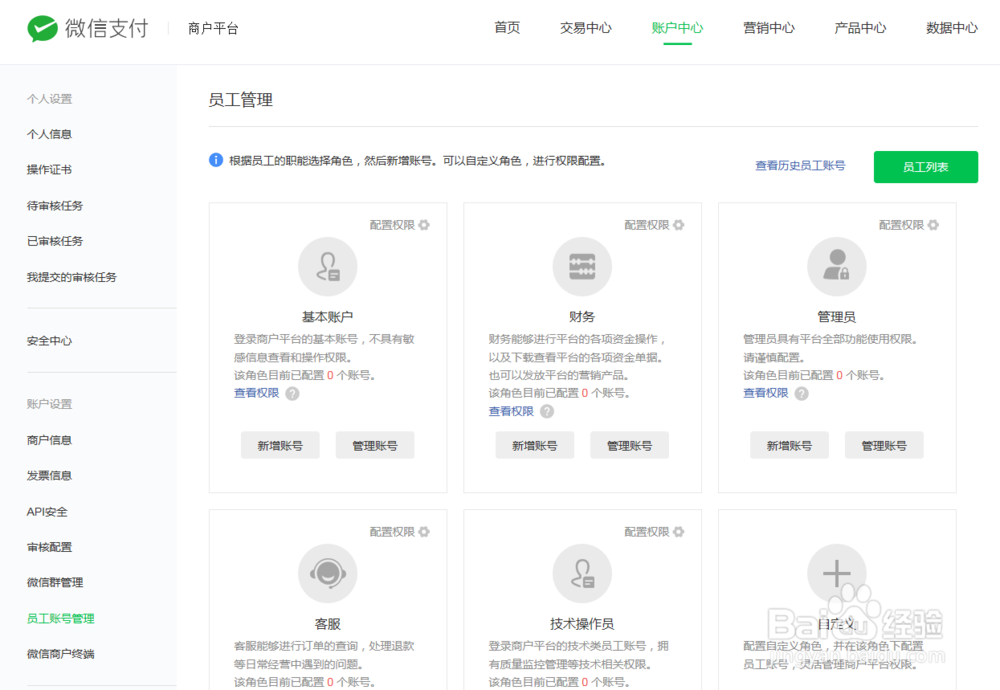
Task: Click the 基本账户 person icon
Action: coord(327,266)
